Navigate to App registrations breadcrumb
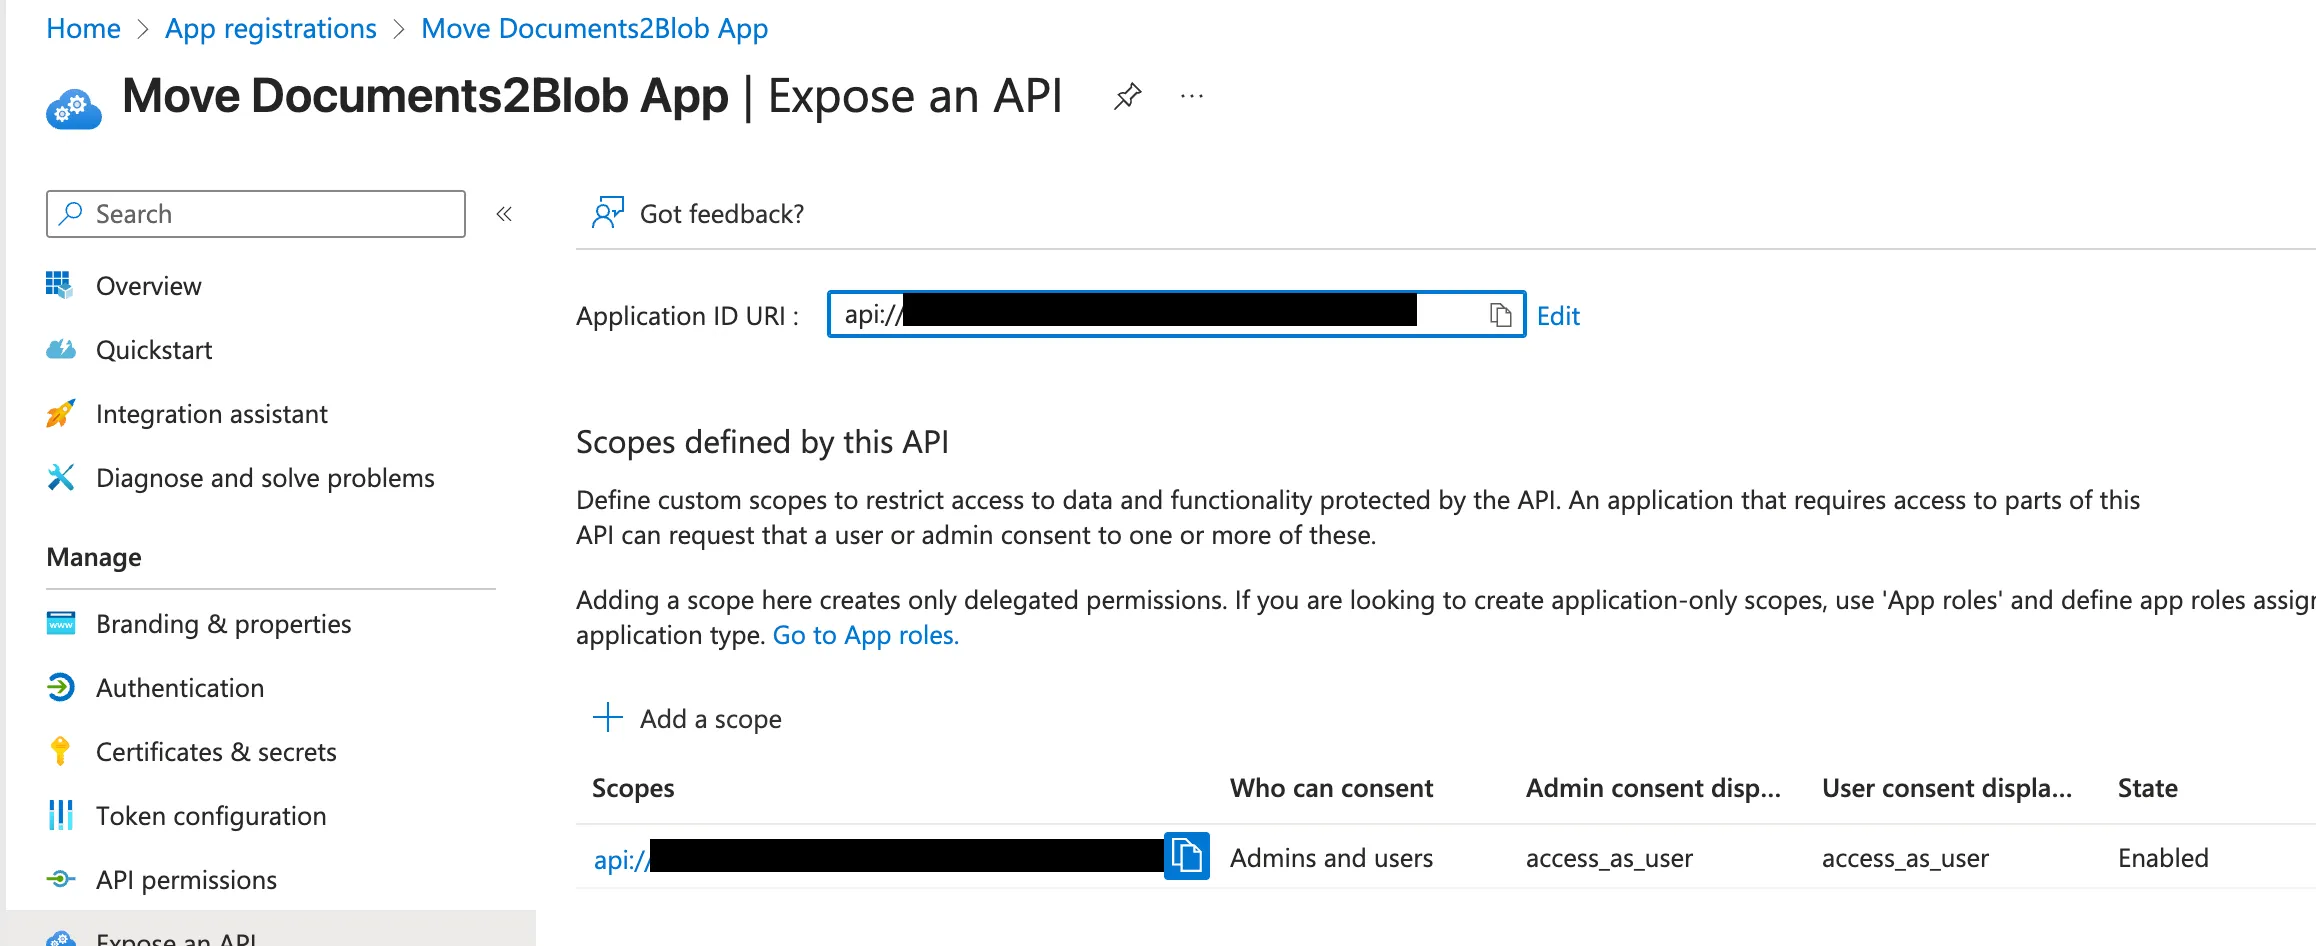2316x946 pixels. click(x=270, y=28)
